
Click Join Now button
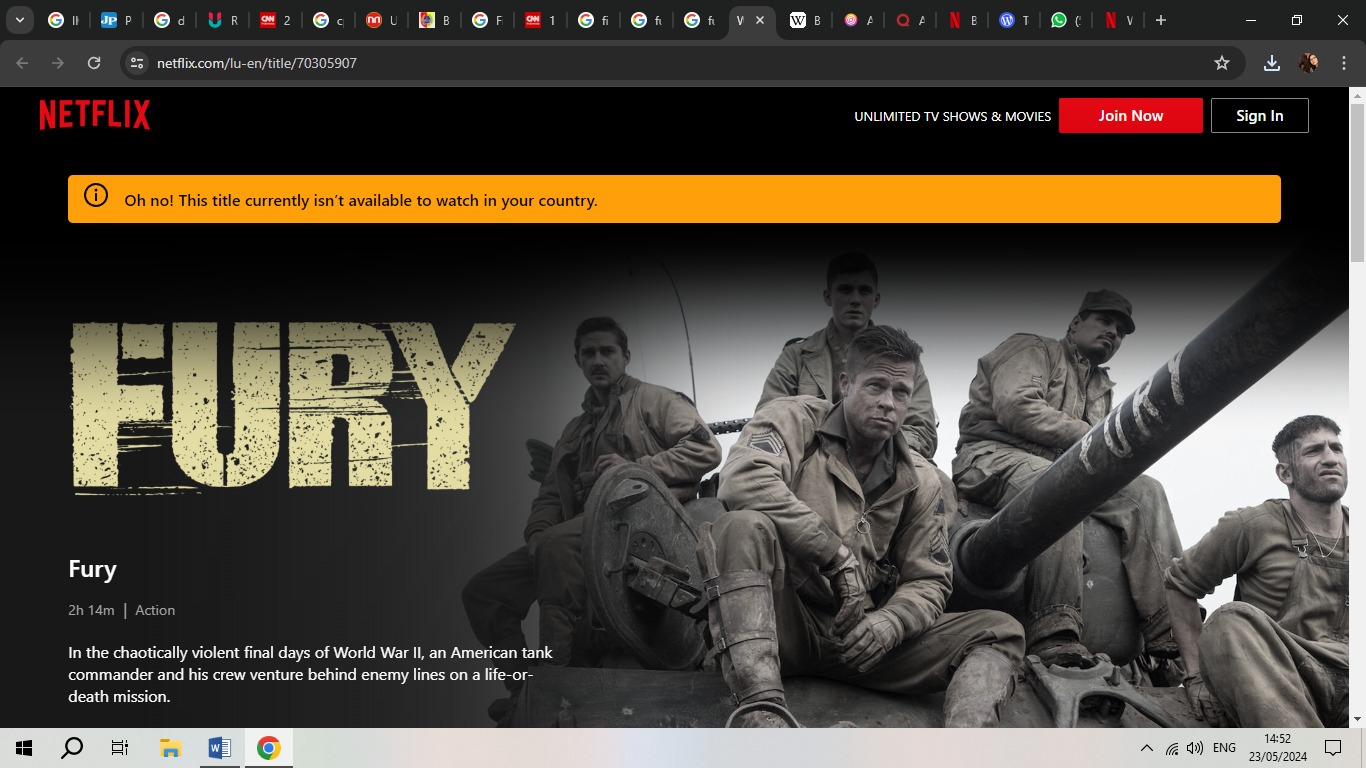tap(1131, 115)
